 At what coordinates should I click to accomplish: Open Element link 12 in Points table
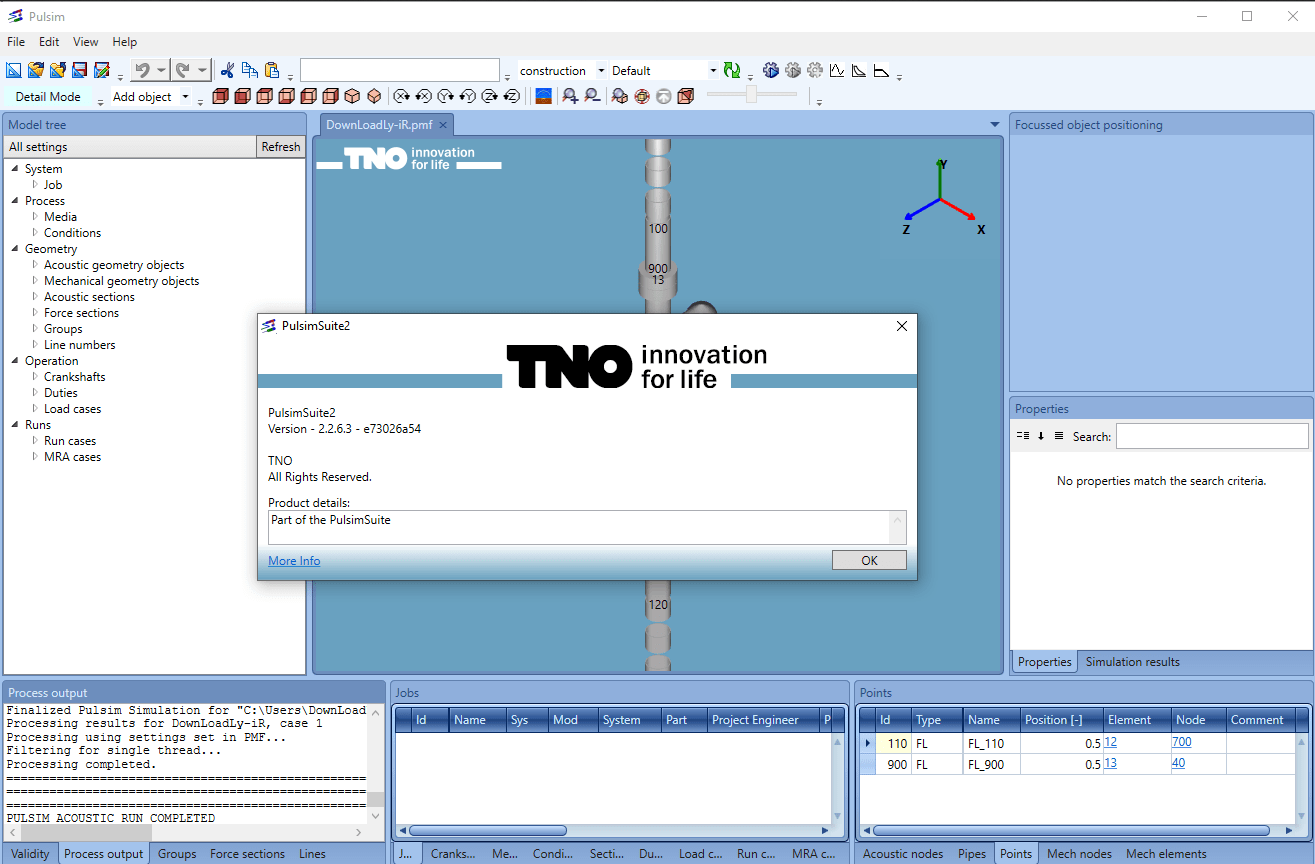pos(1111,743)
